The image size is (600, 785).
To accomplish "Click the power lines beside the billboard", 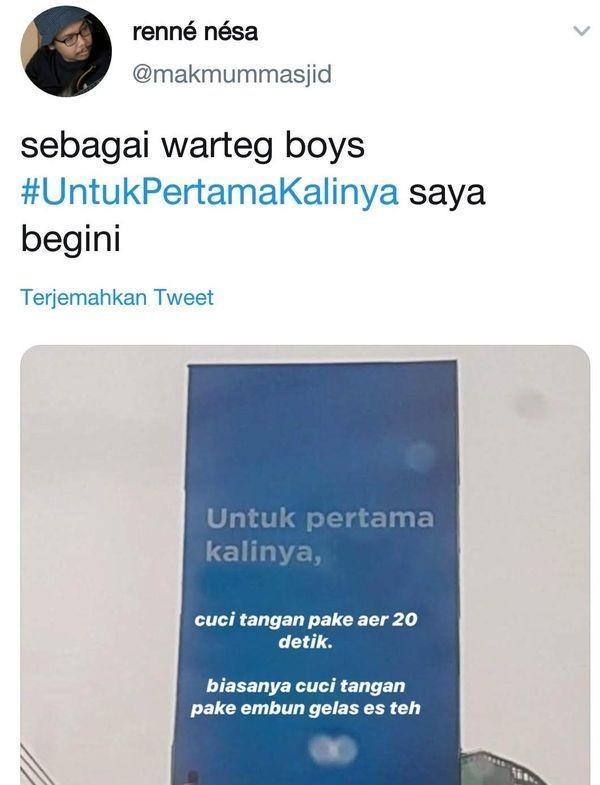I will pos(35,764).
